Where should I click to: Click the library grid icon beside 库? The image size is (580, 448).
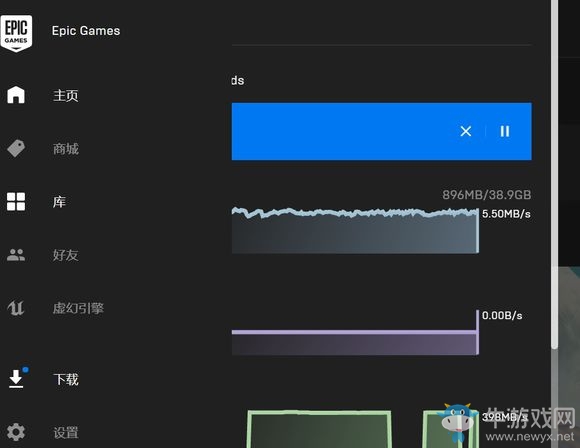click(16, 202)
